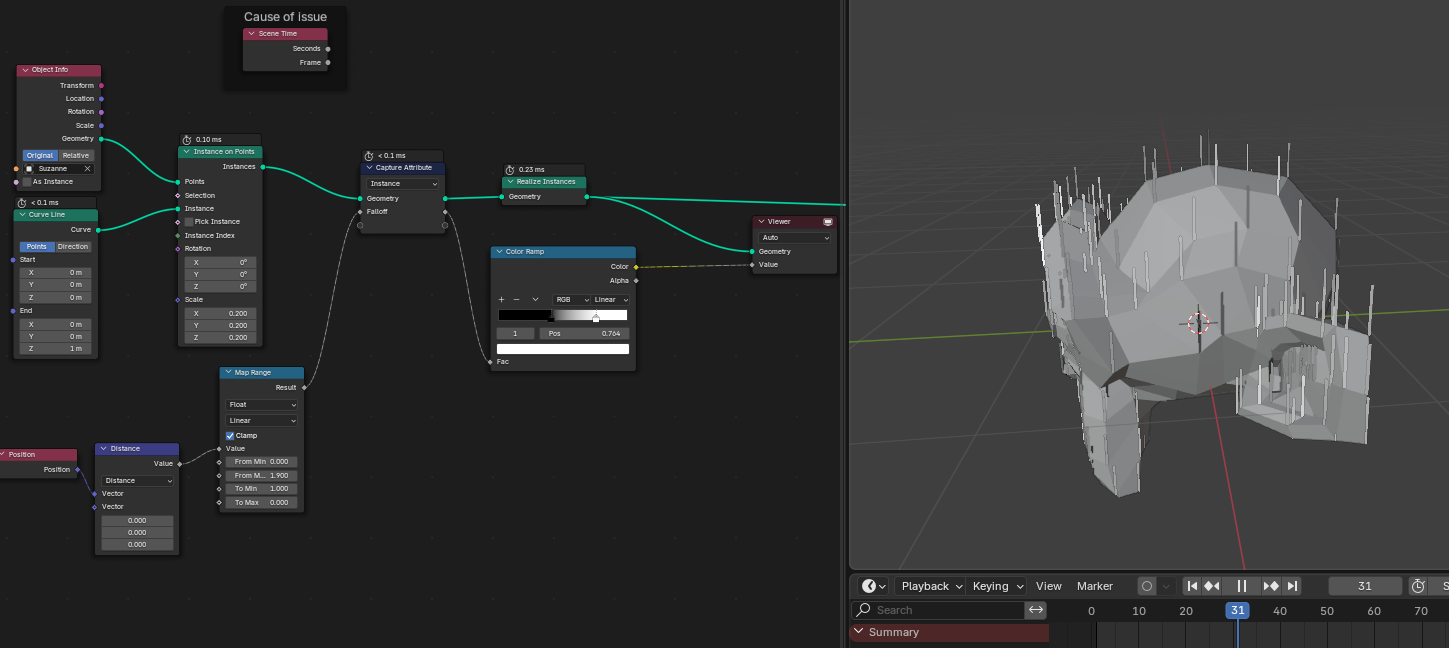Jump to the next keyframe

click(x=1272, y=586)
